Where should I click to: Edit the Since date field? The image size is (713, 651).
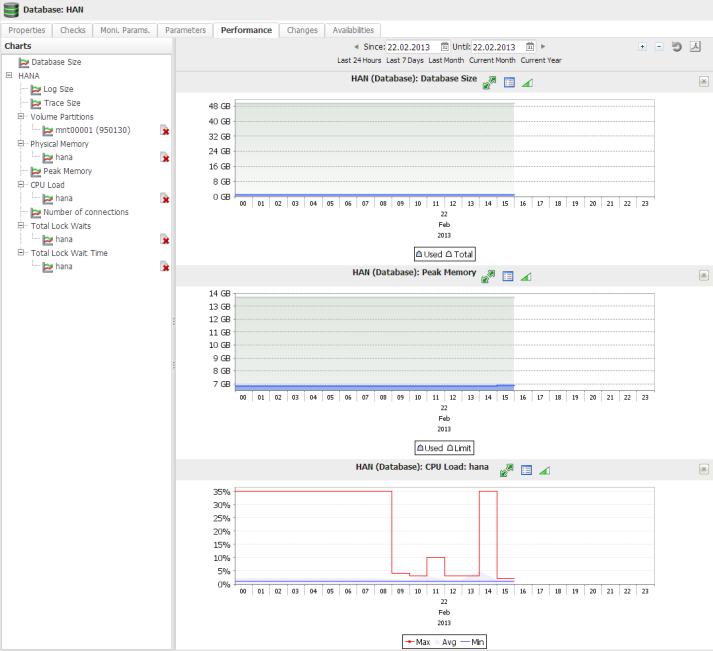[412, 47]
